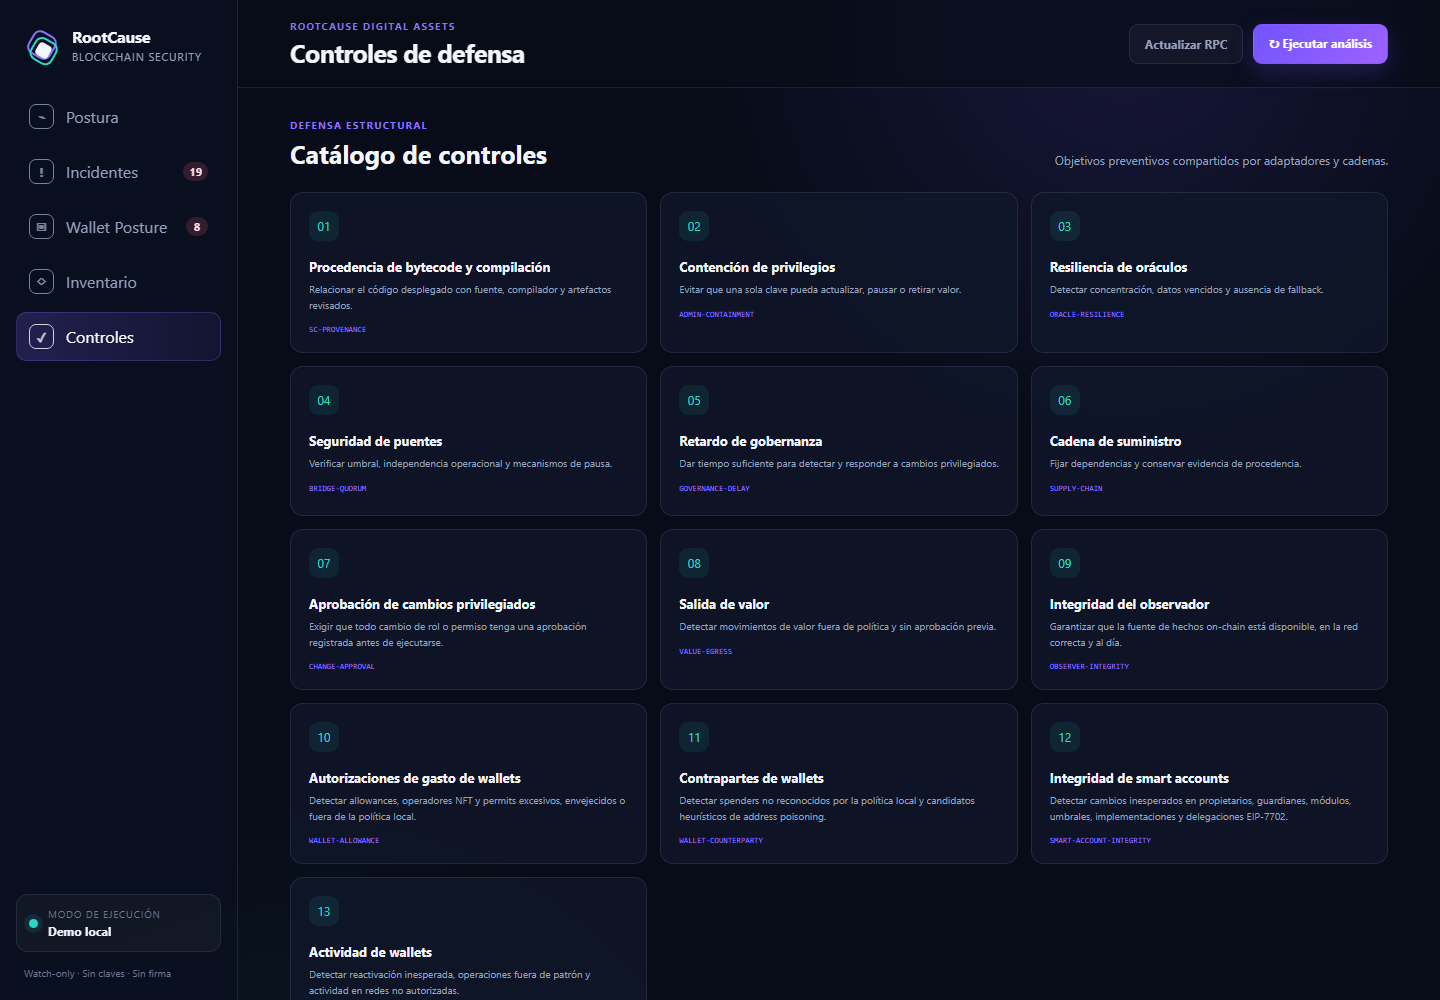Click the Watch-only · Sin claves footer text
The height and width of the screenshot is (1000, 1440).
(97, 974)
